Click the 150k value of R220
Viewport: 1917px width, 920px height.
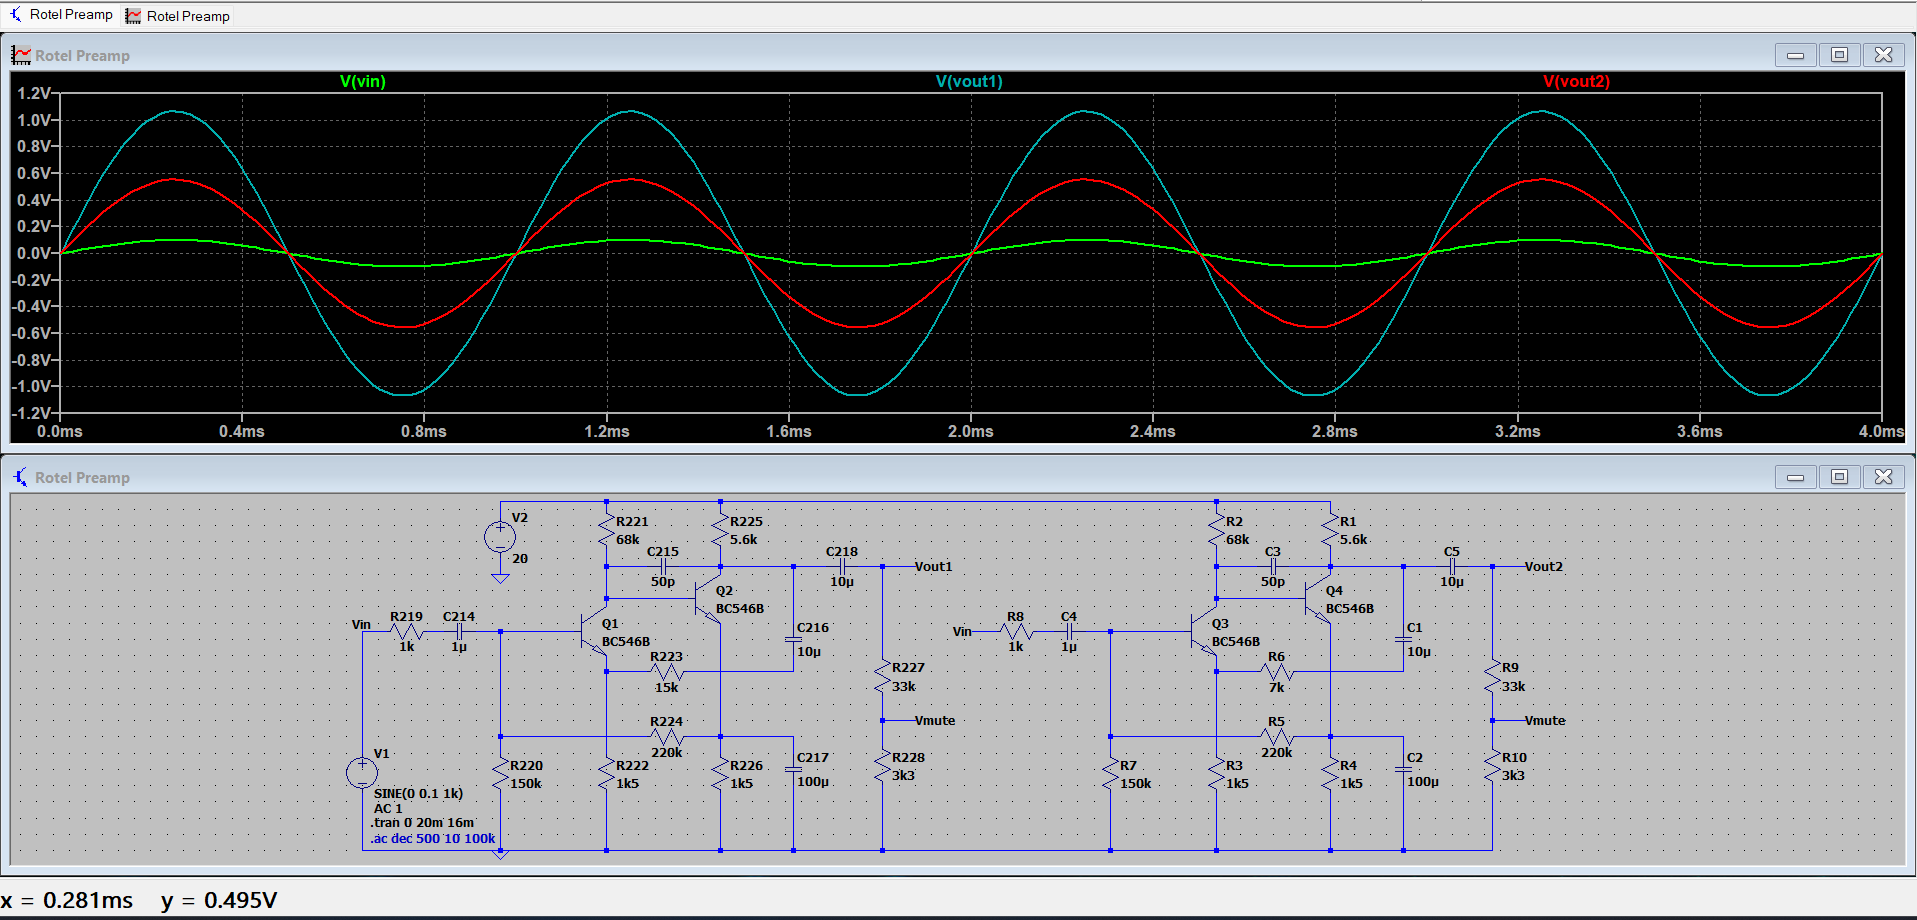point(526,783)
